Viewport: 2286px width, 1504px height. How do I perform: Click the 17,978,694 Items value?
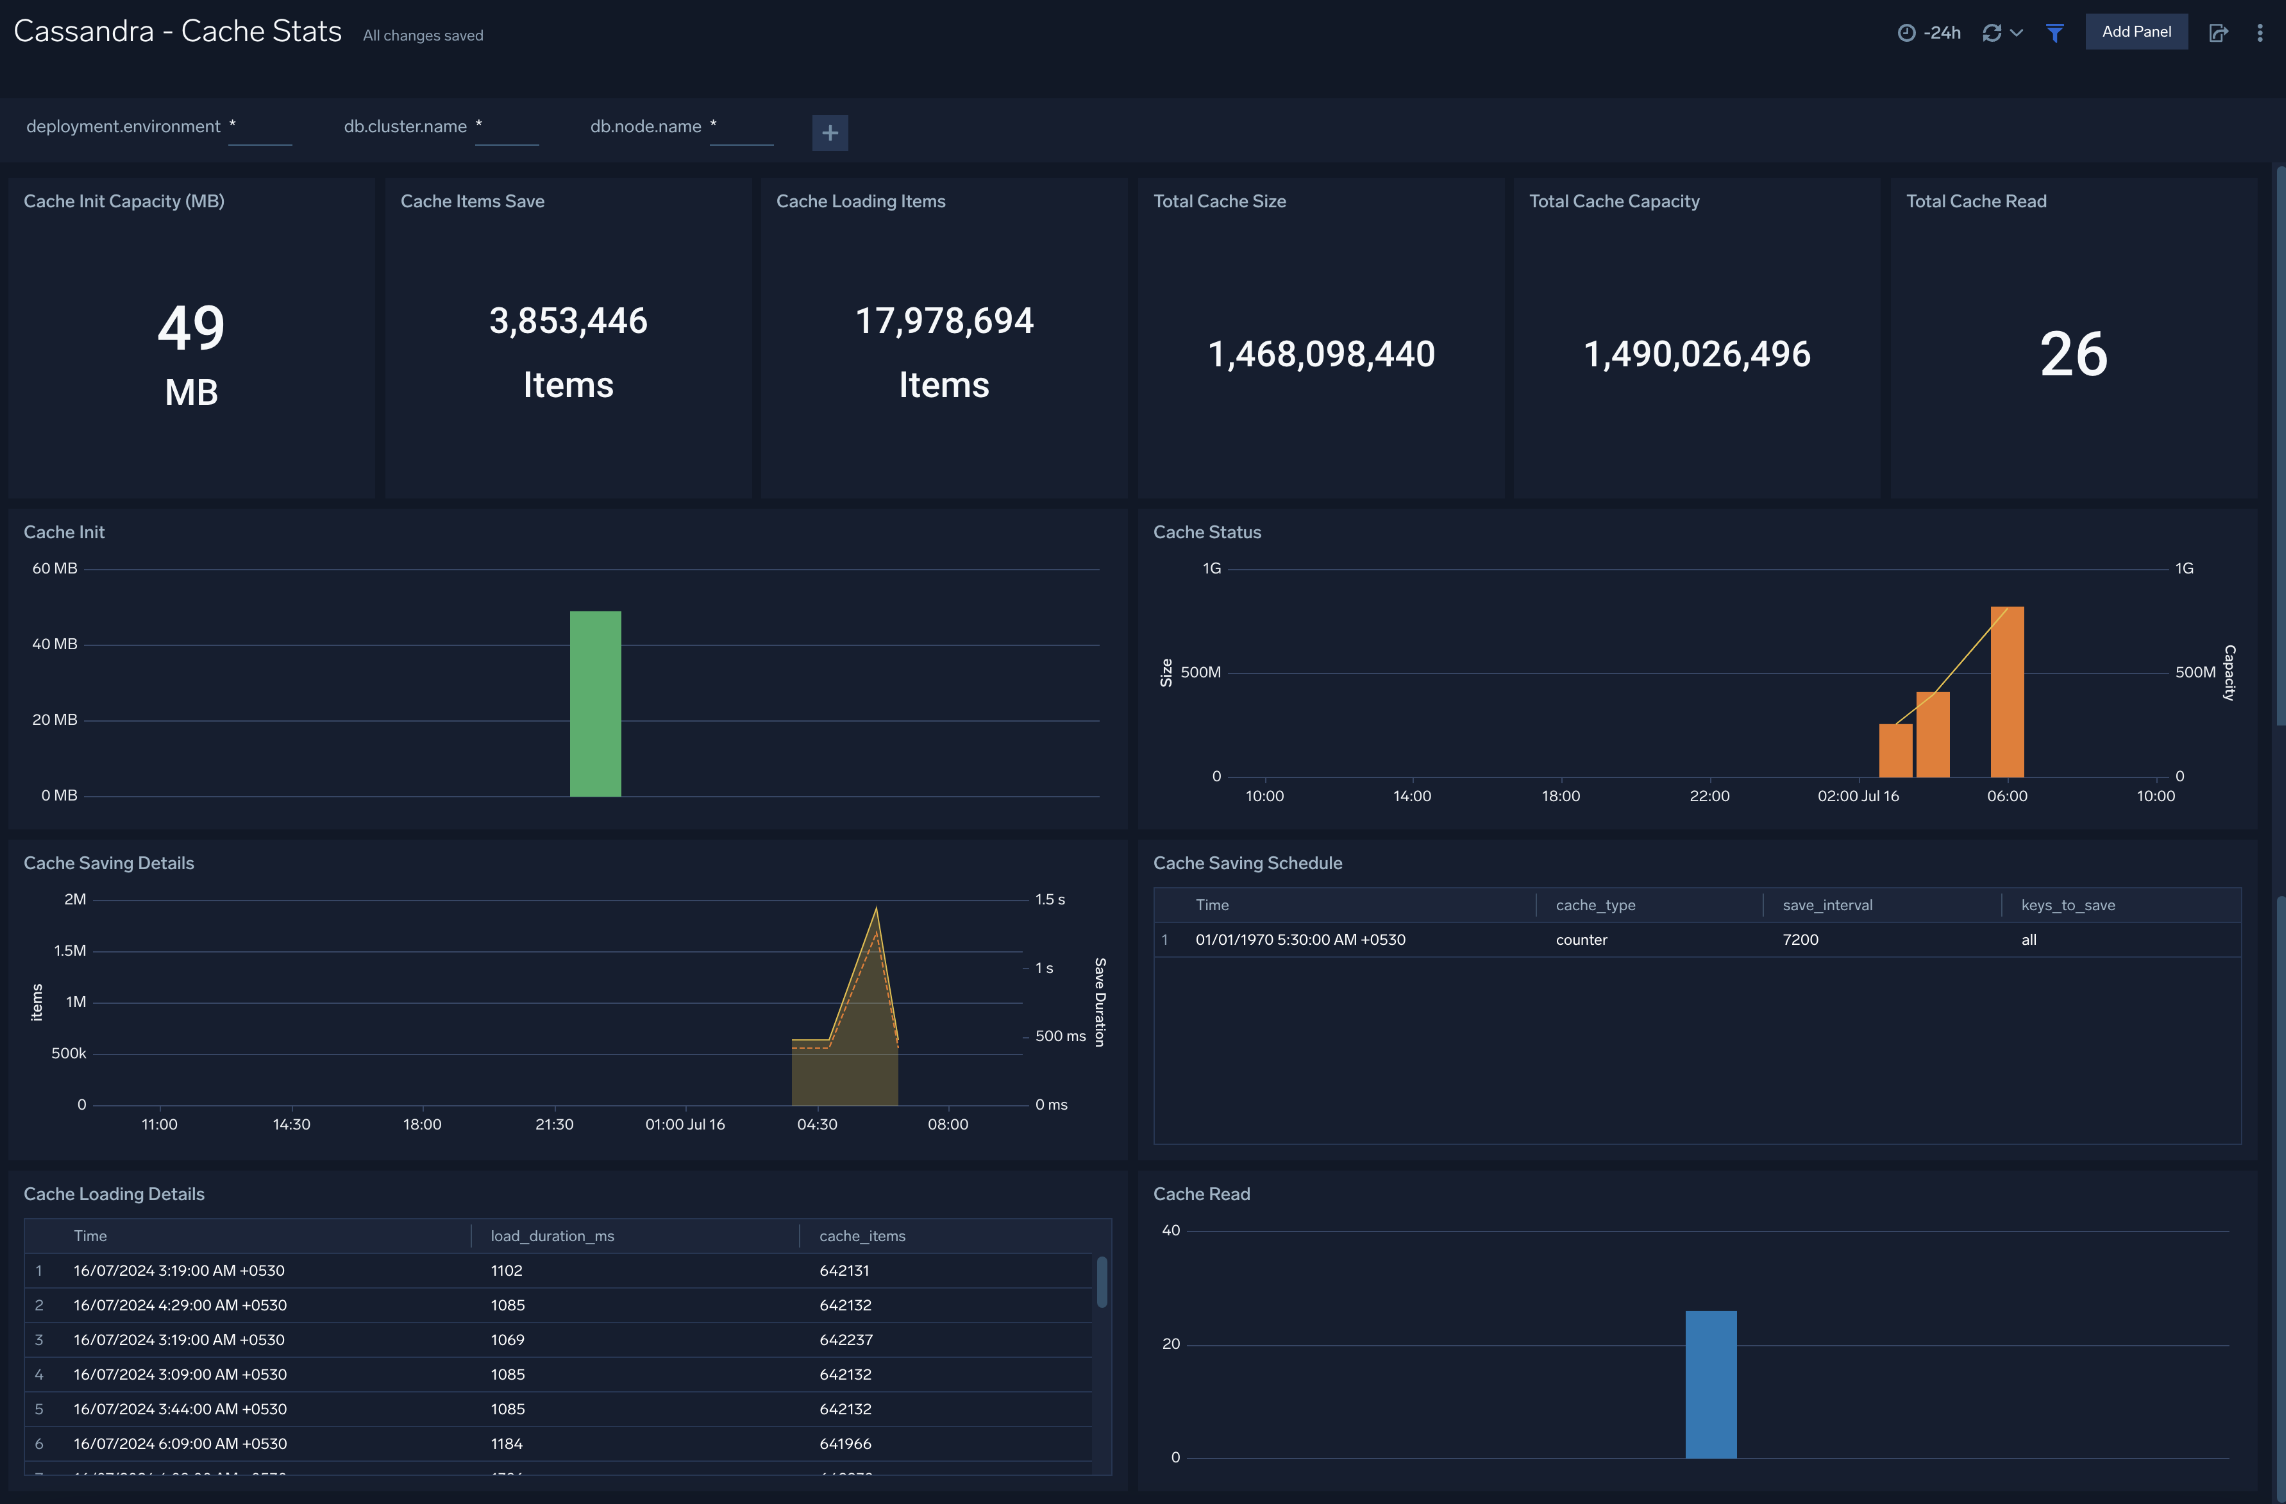click(944, 352)
